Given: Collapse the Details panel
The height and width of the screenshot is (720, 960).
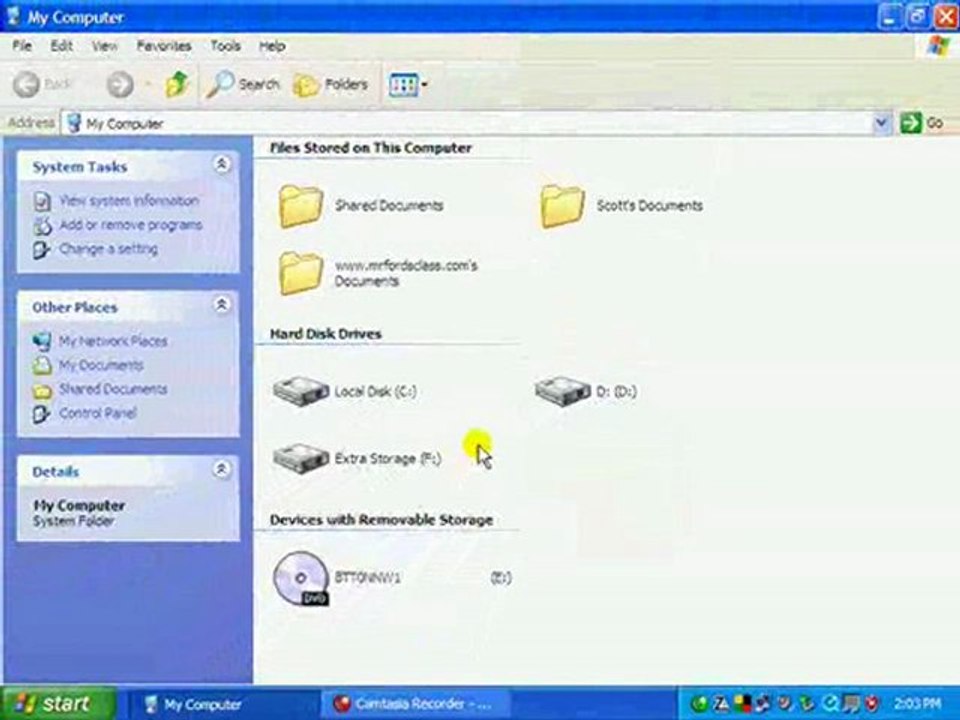Looking at the screenshot, I should 221,469.
